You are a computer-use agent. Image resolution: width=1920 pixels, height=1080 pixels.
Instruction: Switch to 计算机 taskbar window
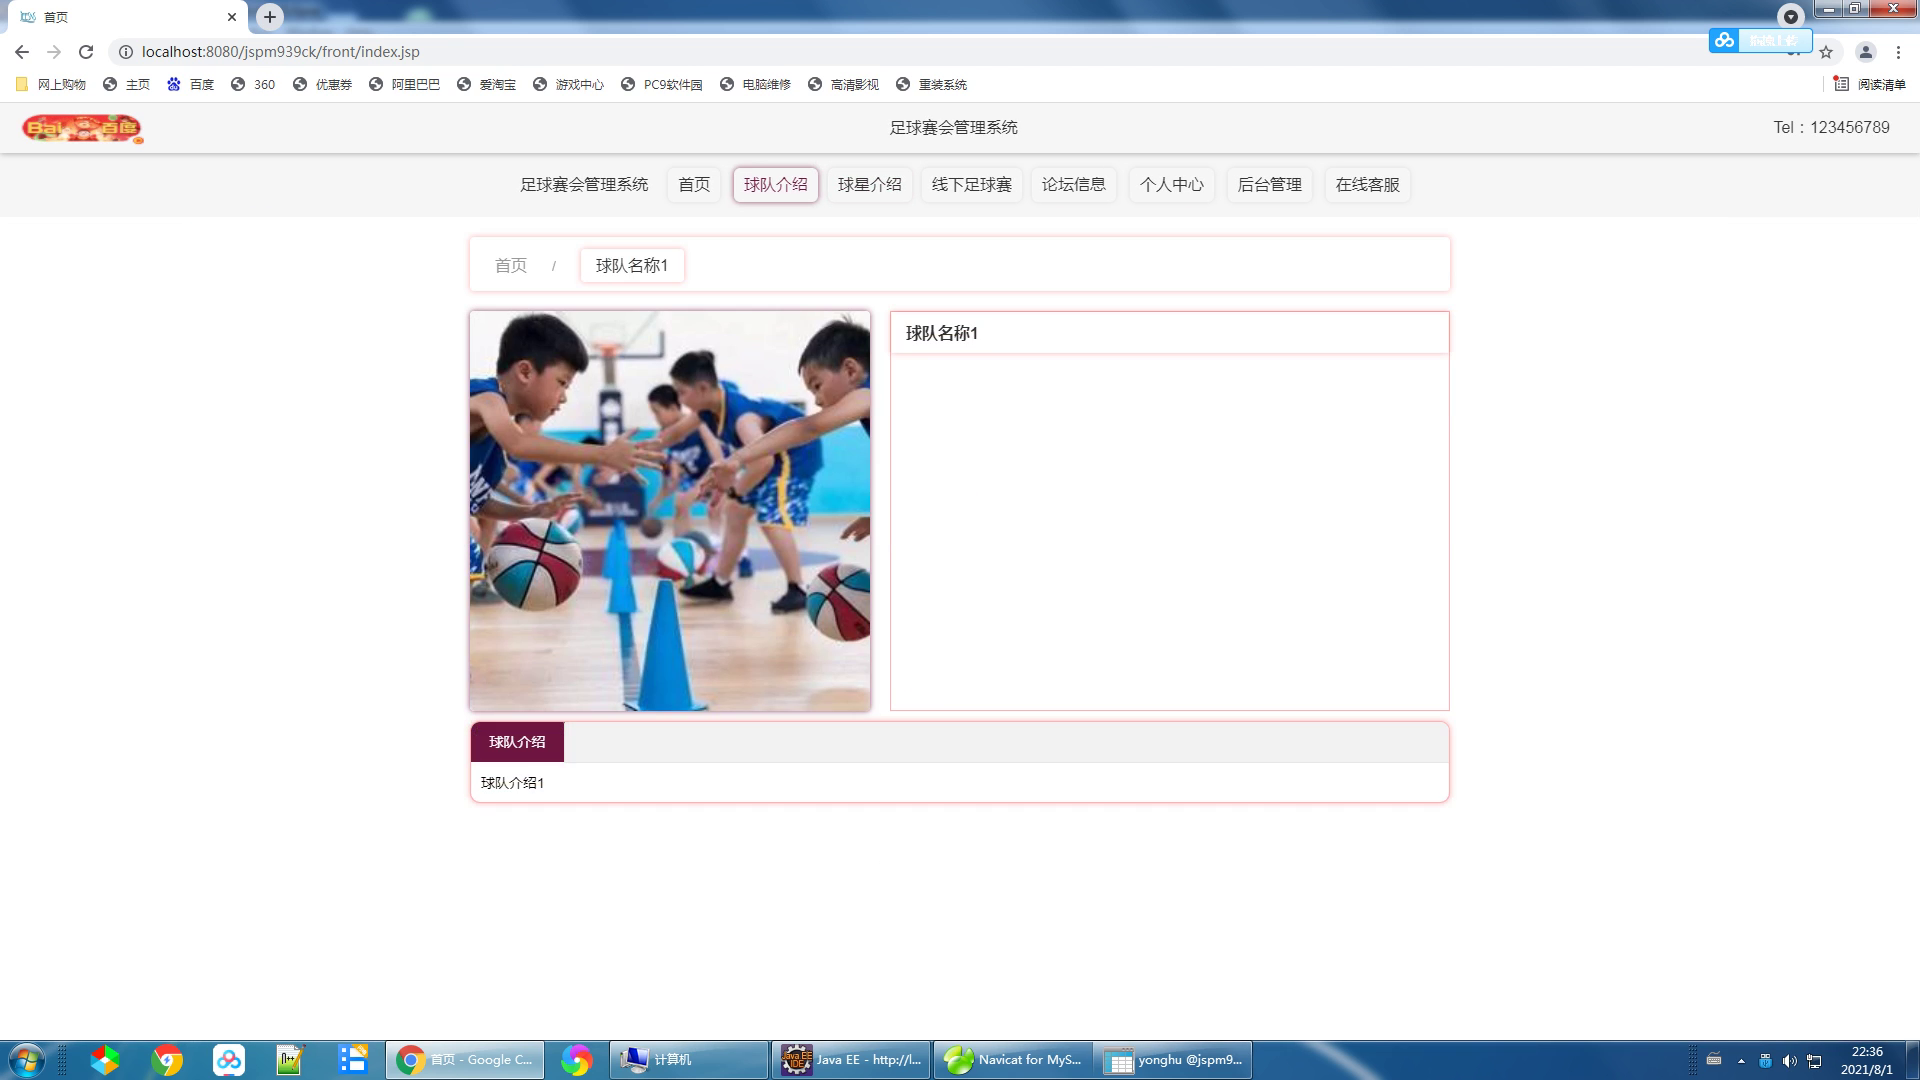tap(689, 1060)
